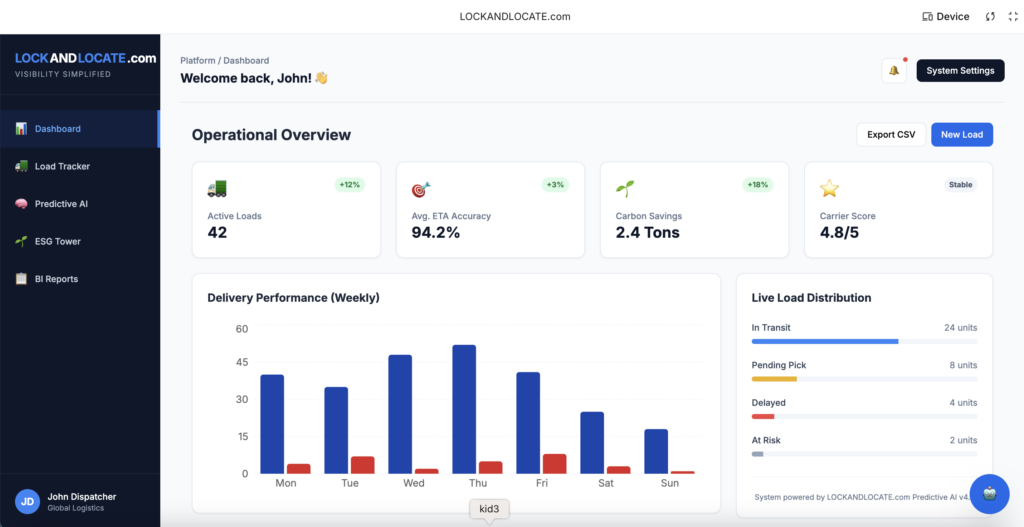Open BI Reports from sidebar
The height and width of the screenshot is (527, 1024).
[56, 279]
